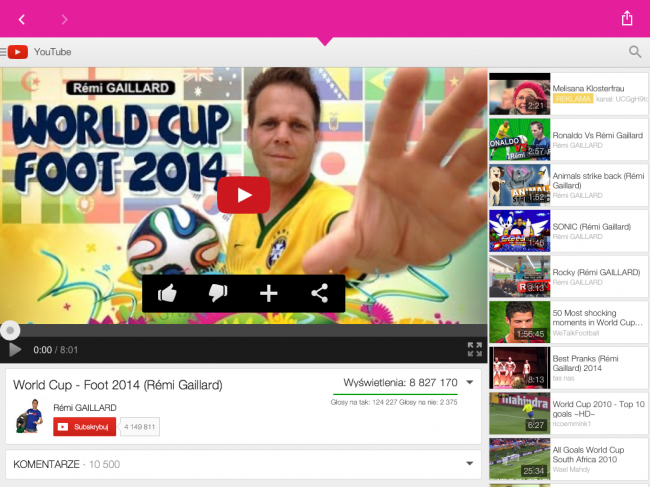This screenshot has width=650, height=487.
Task: Click the votes text Głosy na tak: 124 227
Action: 366,402
